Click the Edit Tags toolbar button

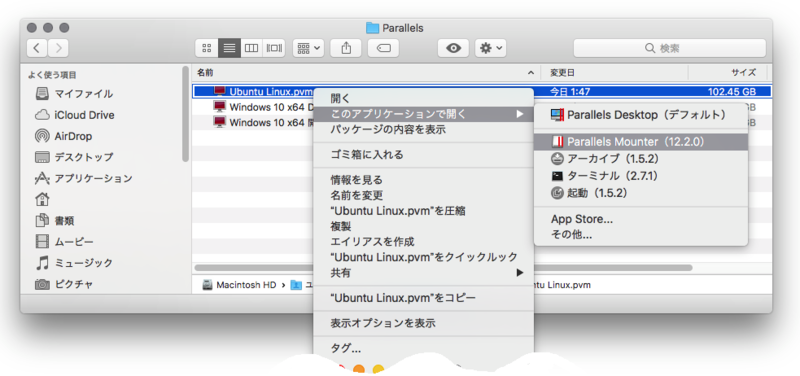[x=383, y=48]
